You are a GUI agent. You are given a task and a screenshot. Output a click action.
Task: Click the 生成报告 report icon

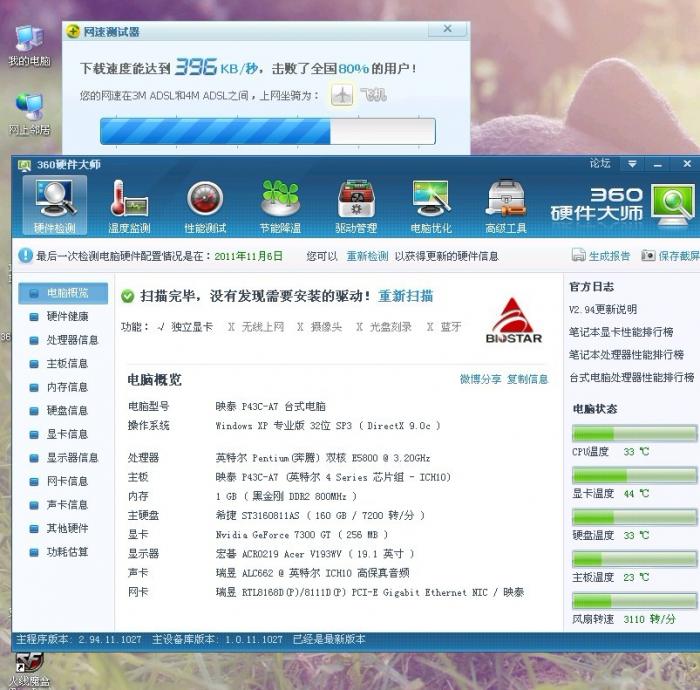pyautogui.click(x=579, y=255)
